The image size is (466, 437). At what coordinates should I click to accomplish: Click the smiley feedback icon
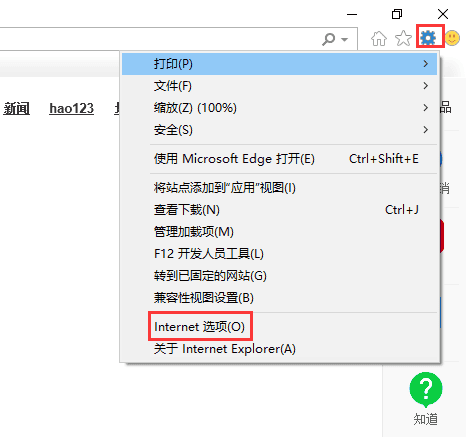pyautogui.click(x=452, y=38)
